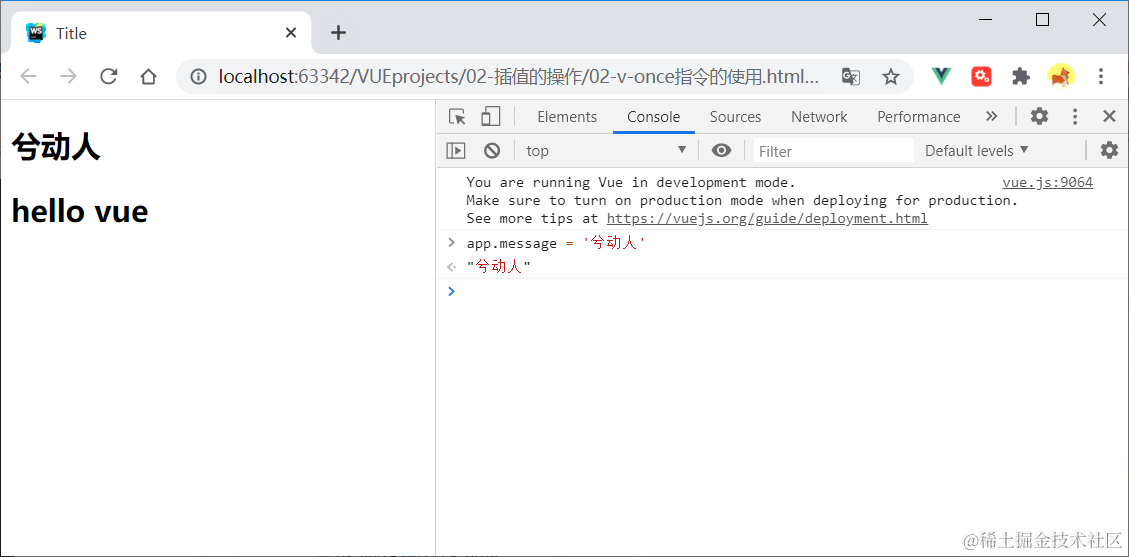Viewport: 1129px width, 557px height.
Task: Open the browser home page
Action: coord(148,76)
